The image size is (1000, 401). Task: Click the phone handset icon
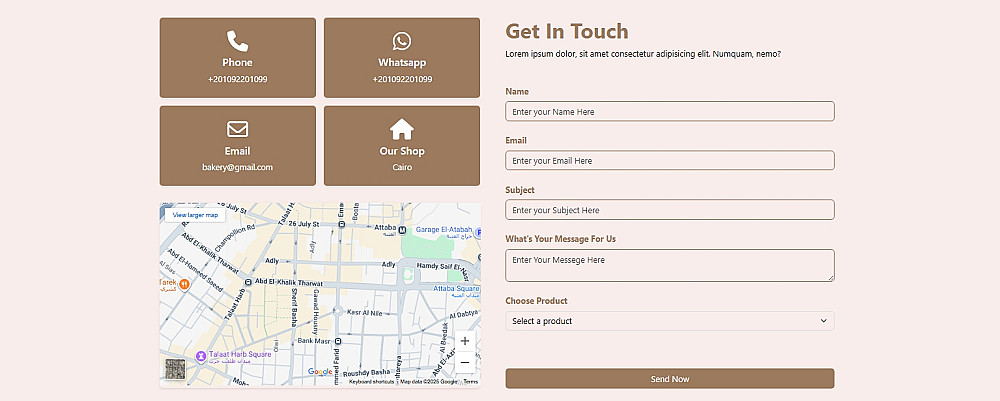click(237, 41)
